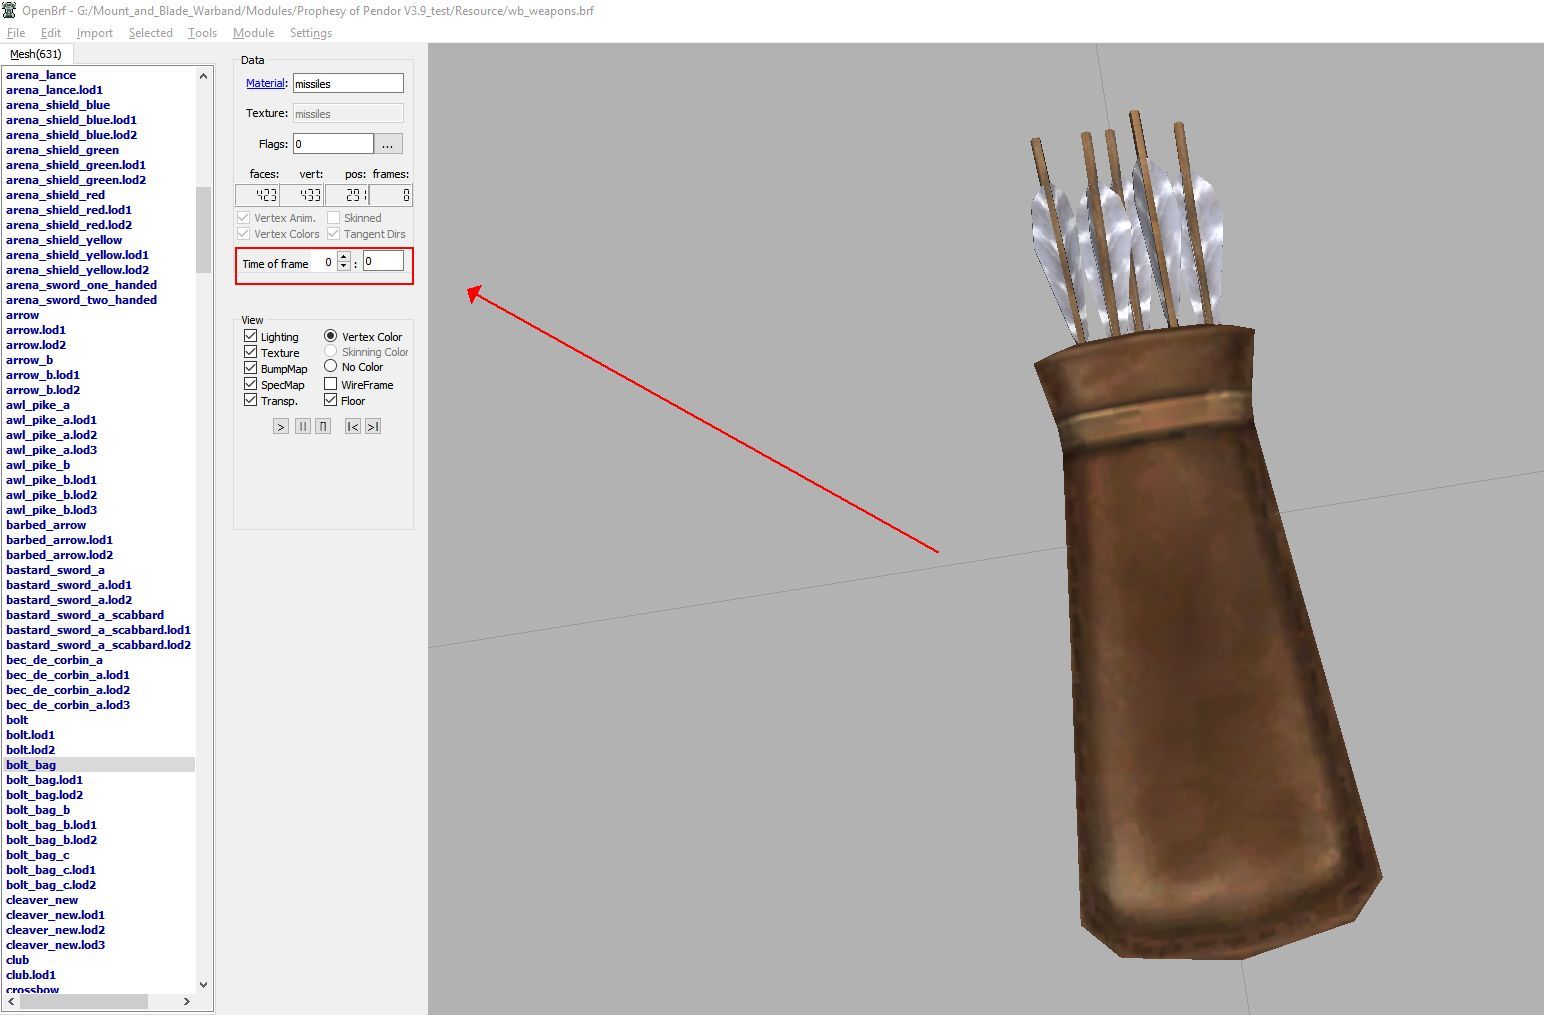The width and height of the screenshot is (1544, 1015).
Task: Open the Module menu
Action: coord(253,33)
